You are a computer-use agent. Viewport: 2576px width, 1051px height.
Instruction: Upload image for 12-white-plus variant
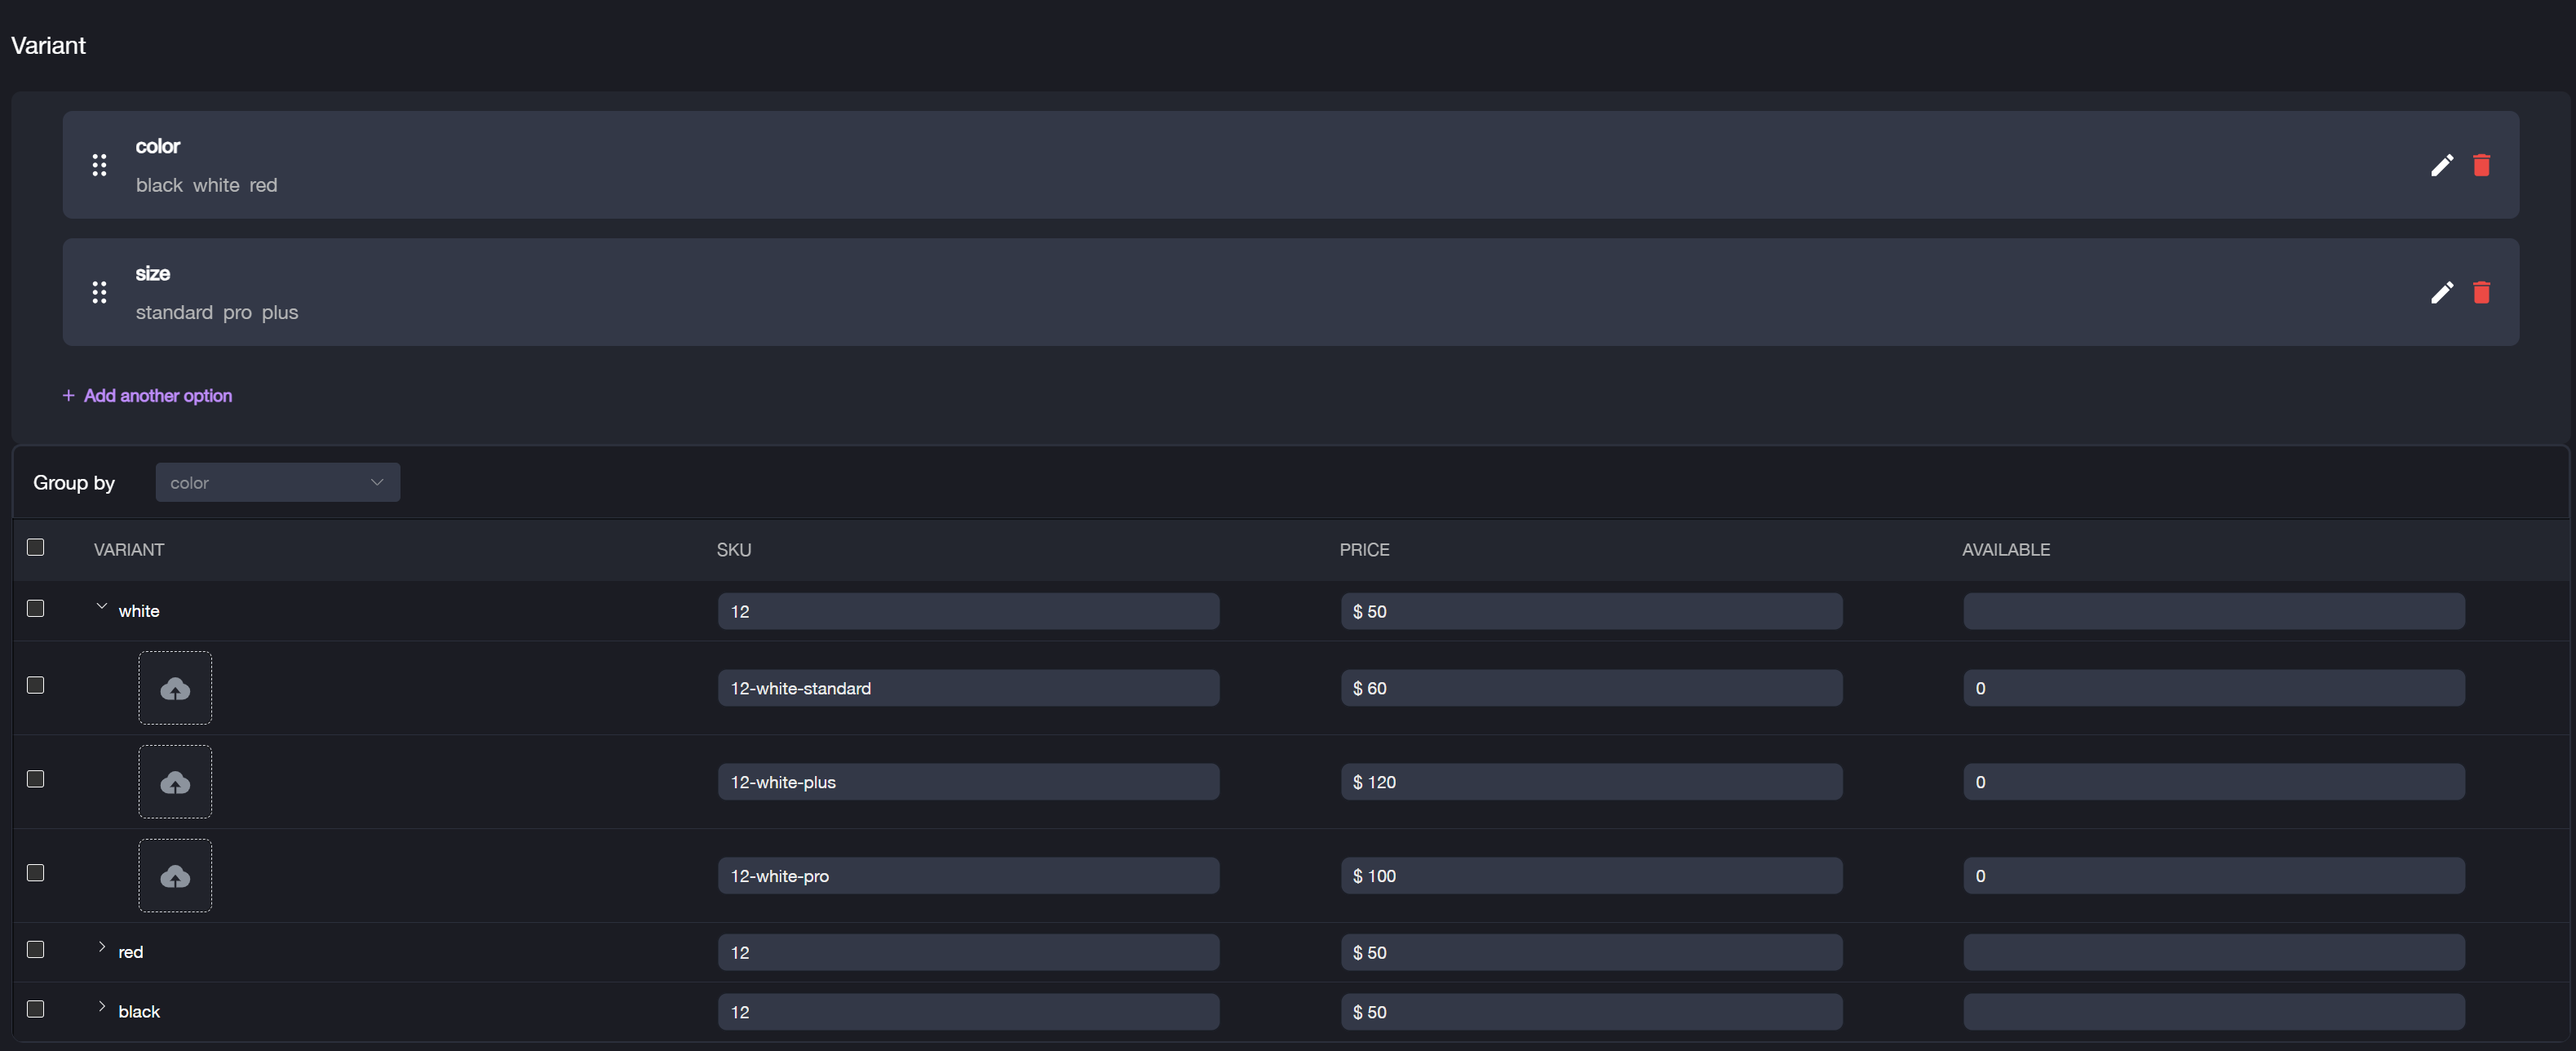click(x=175, y=782)
